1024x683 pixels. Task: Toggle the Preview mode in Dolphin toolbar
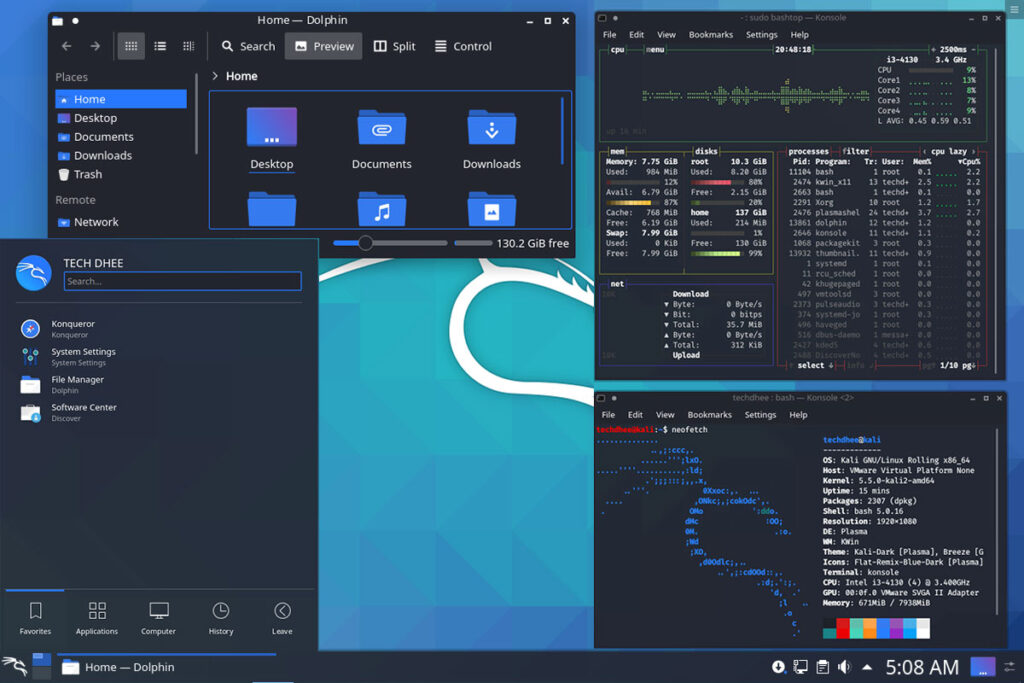pos(323,46)
